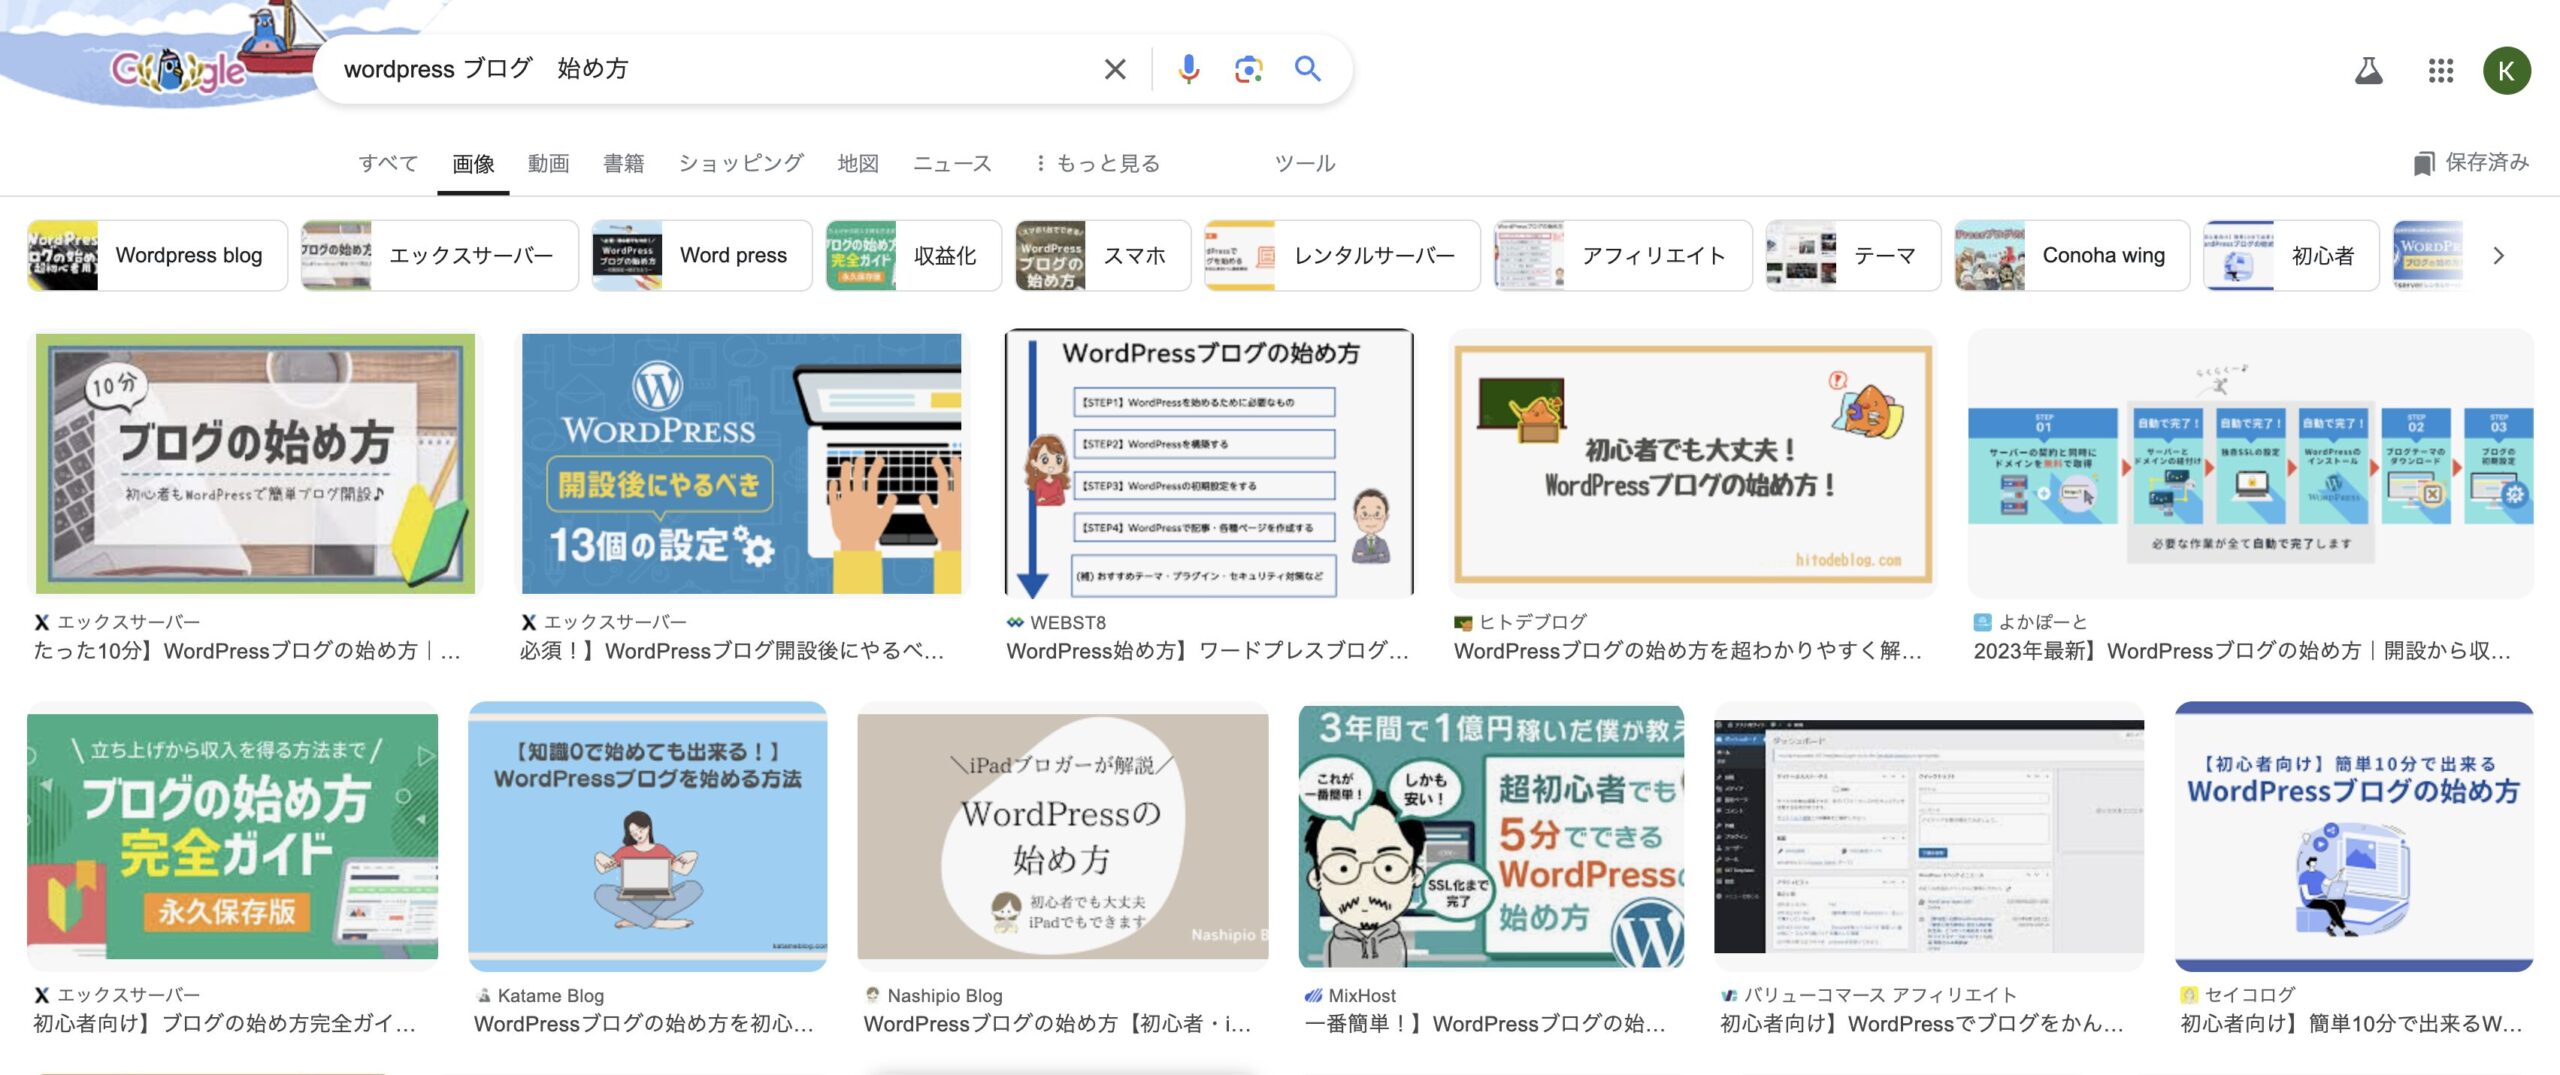Click the WEBST8 source name
The image size is (2560, 1075).
pyautogui.click(x=1068, y=622)
